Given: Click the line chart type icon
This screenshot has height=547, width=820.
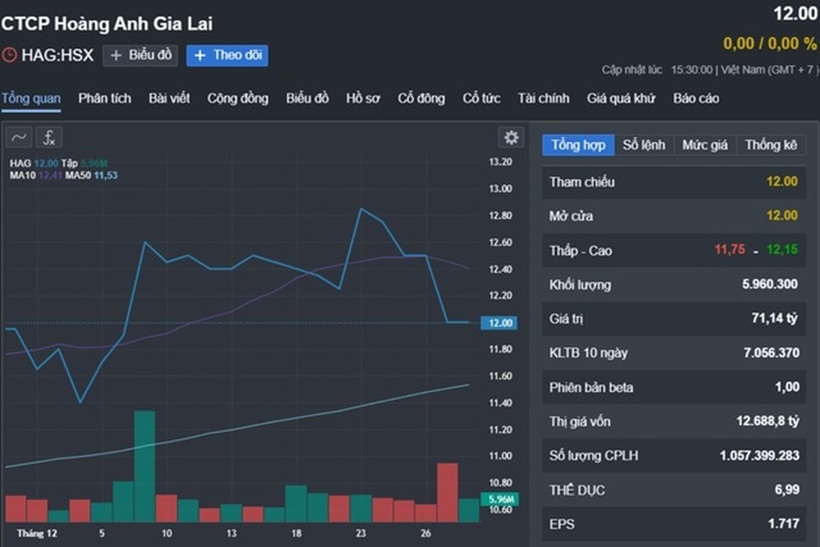Looking at the screenshot, I should (19, 138).
